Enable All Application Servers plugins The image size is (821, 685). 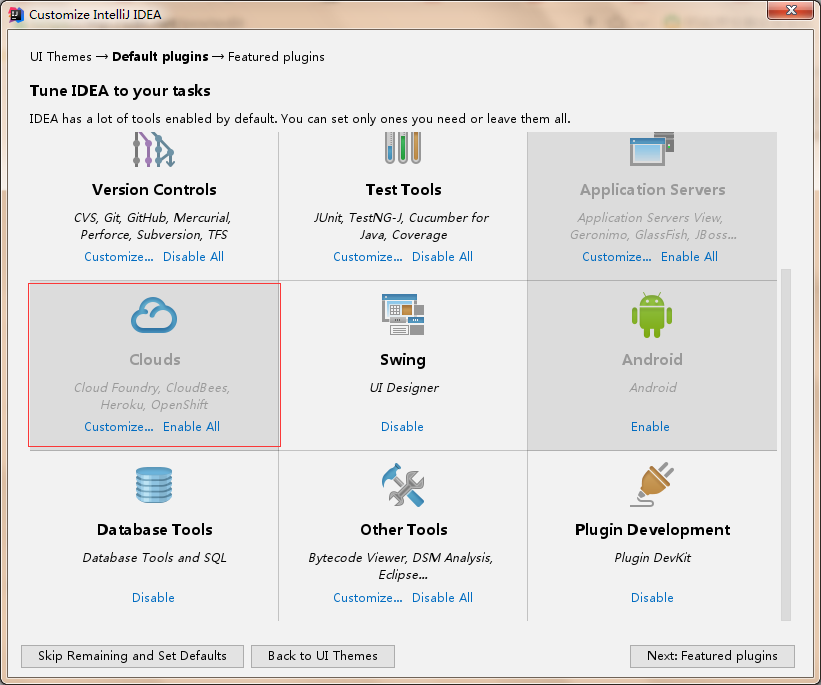689,257
